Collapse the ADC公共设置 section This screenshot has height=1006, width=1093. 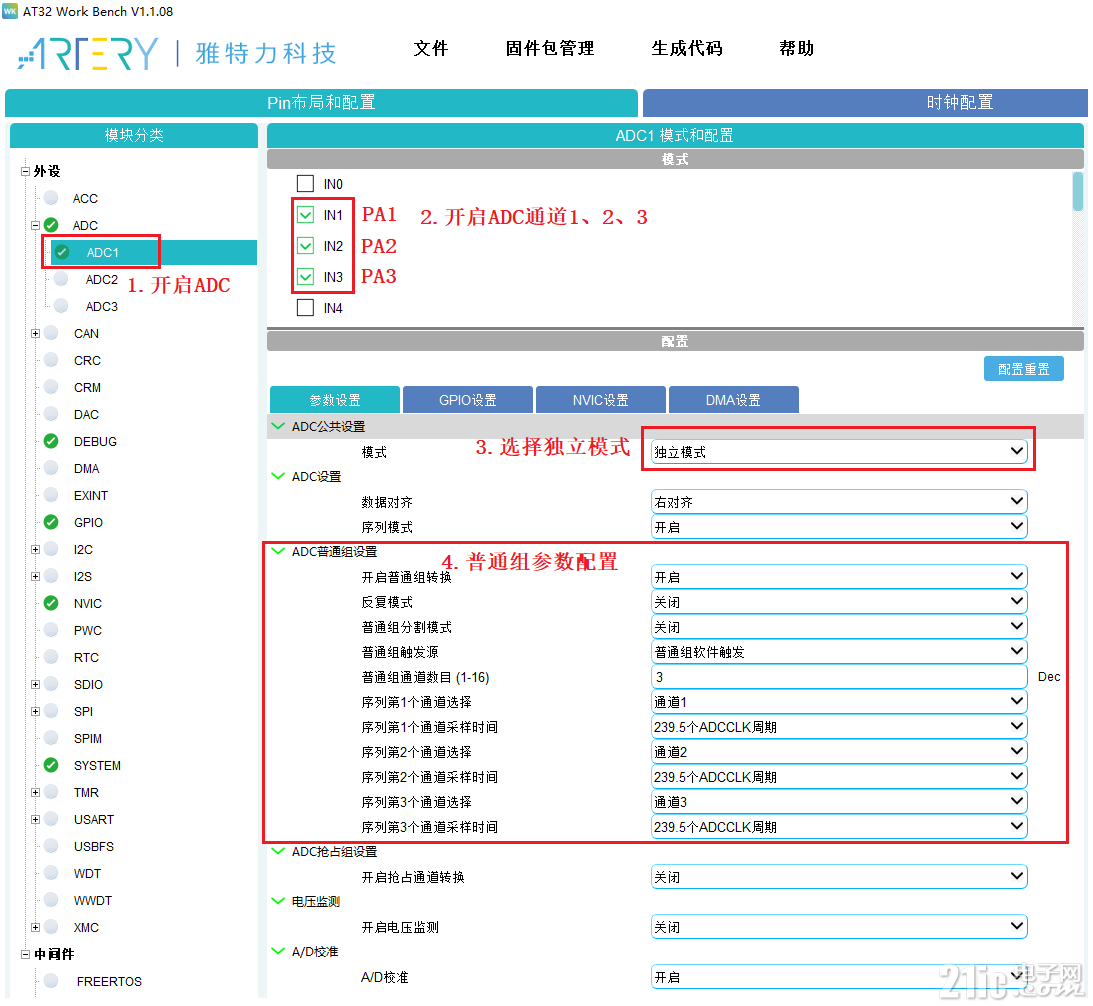(278, 426)
